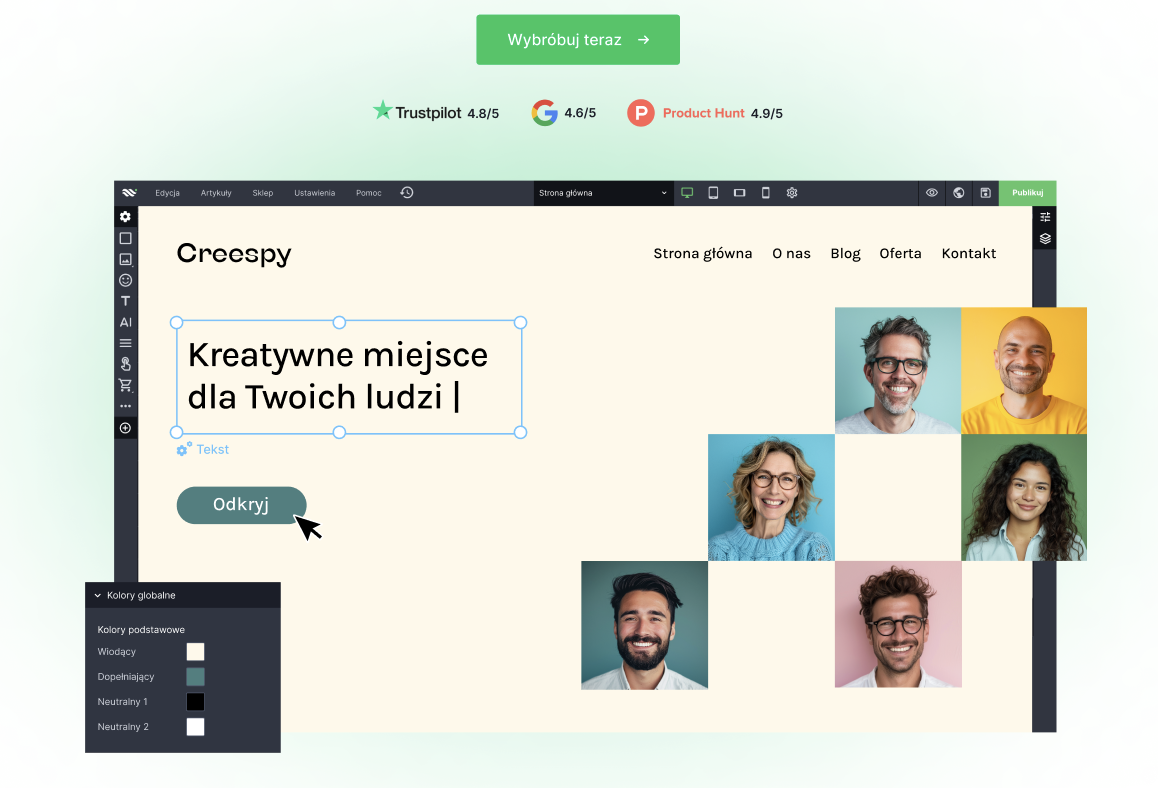
Task: Open the emoji element tool
Action: click(125, 280)
